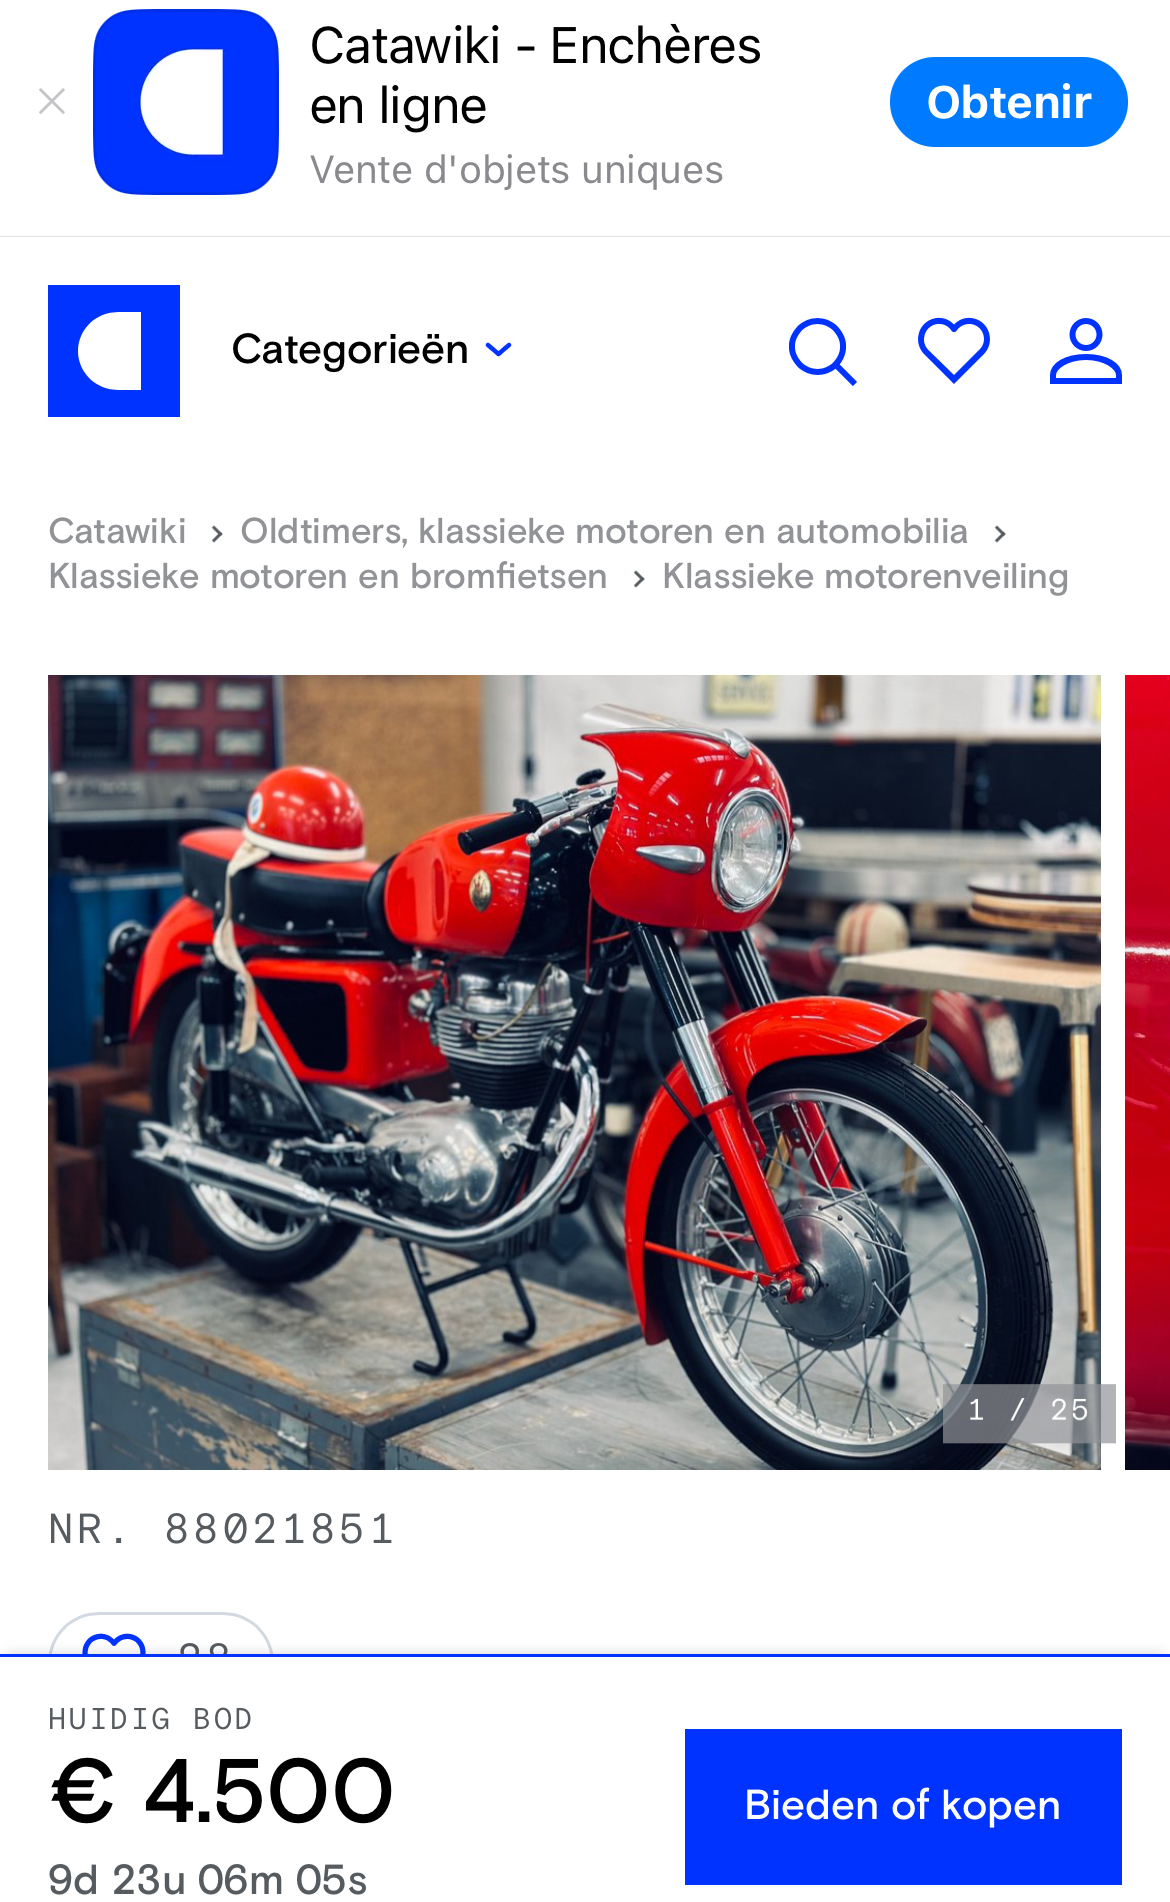Click Bieden of kopen button
The height and width of the screenshot is (1902, 1170).
point(903,1806)
